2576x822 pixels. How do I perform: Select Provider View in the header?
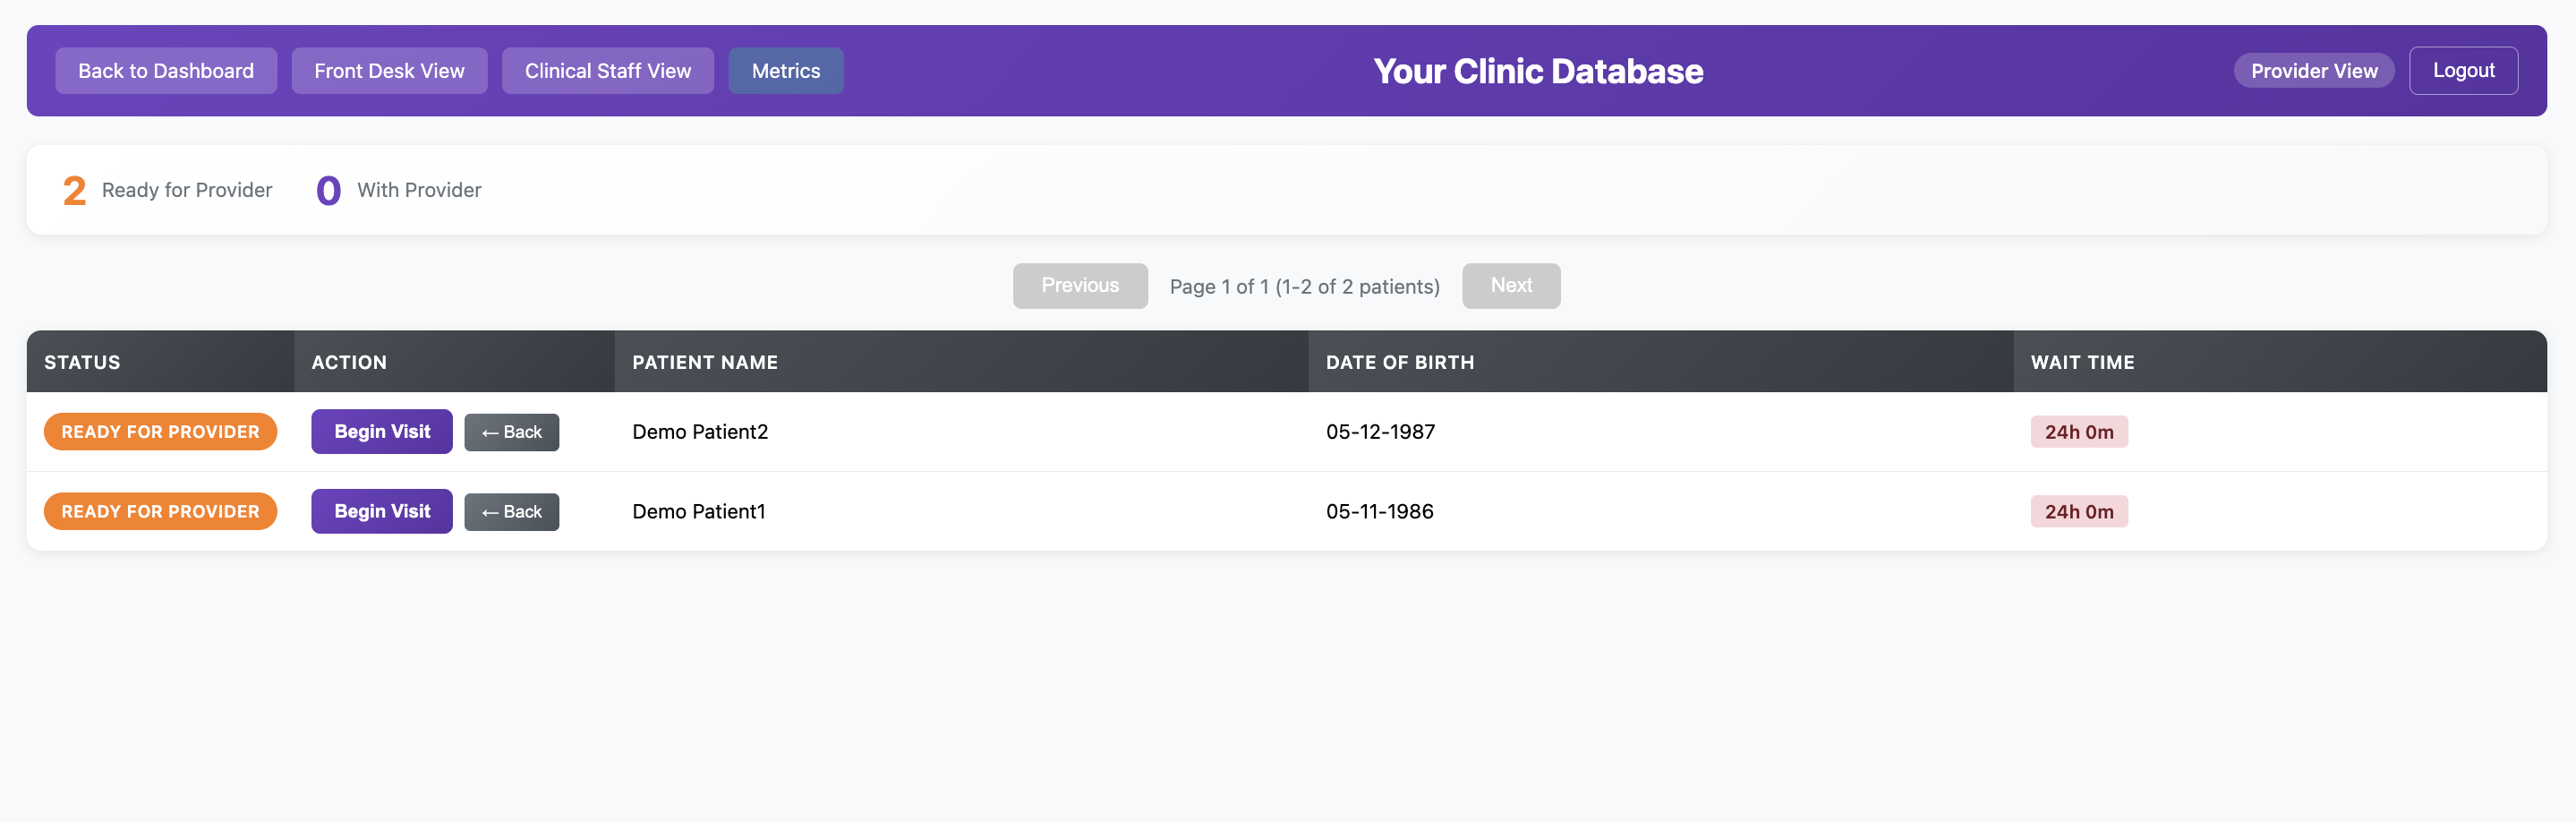pyautogui.click(x=2314, y=70)
